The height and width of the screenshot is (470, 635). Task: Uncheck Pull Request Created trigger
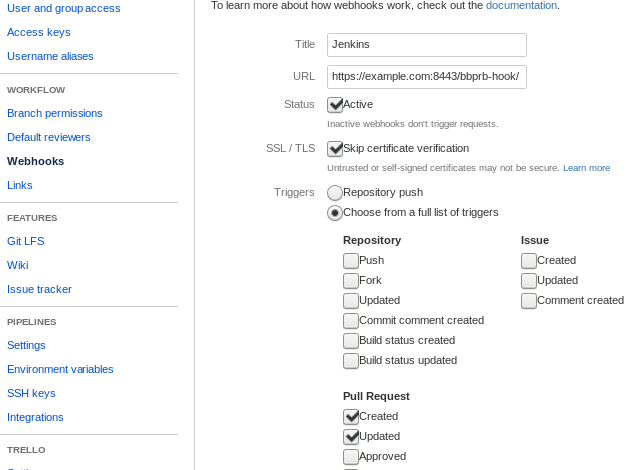point(351,417)
